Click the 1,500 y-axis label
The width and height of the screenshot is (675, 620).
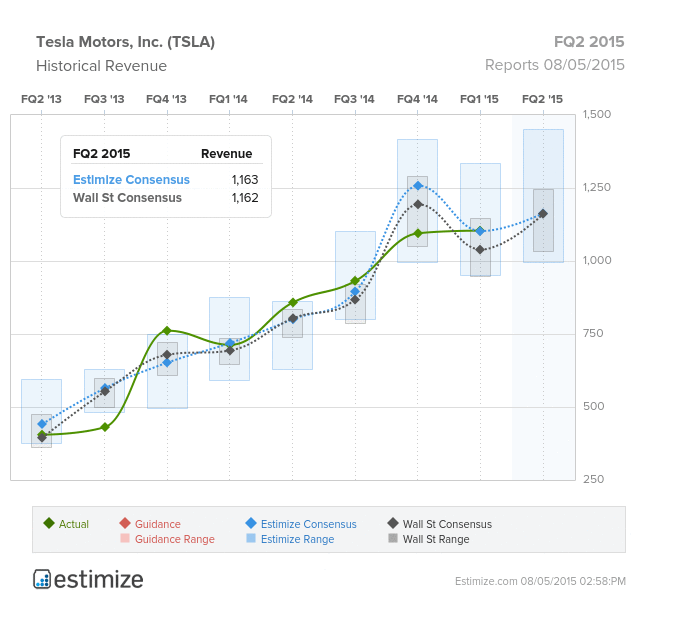tap(597, 115)
